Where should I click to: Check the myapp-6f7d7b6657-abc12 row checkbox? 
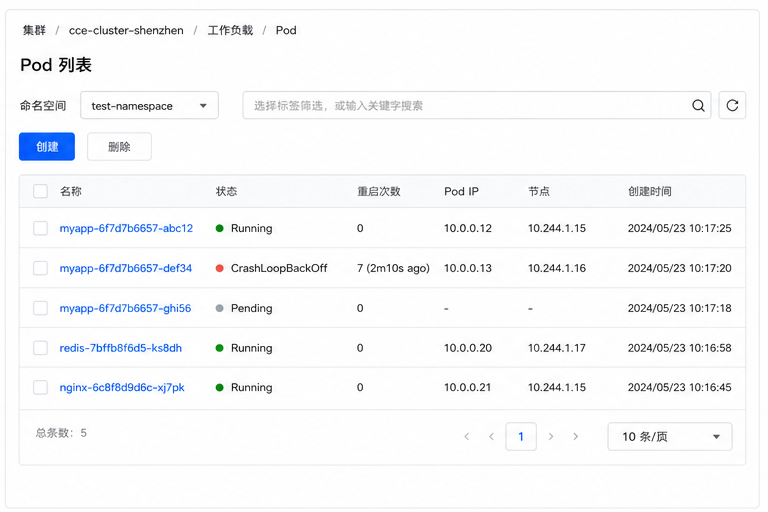pos(40,228)
